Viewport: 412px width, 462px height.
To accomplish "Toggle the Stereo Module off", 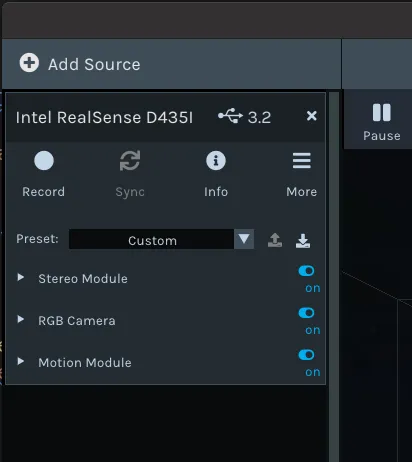I will [x=306, y=271].
